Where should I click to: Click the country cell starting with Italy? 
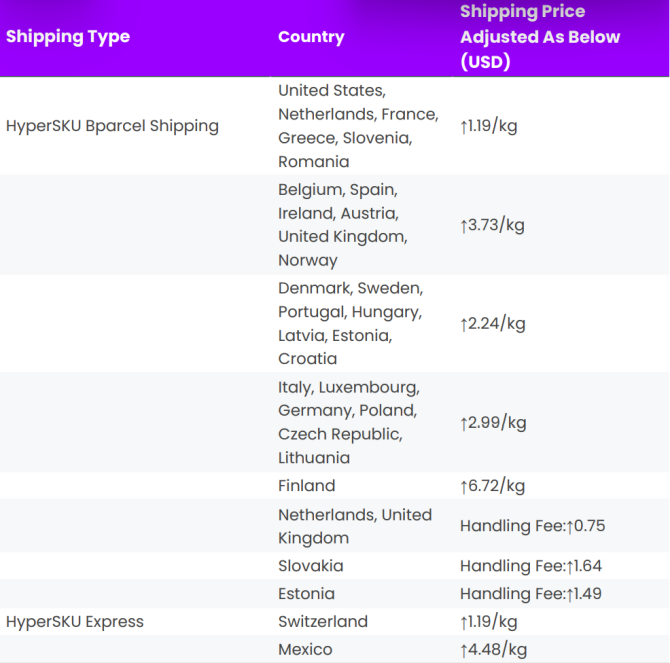348,422
